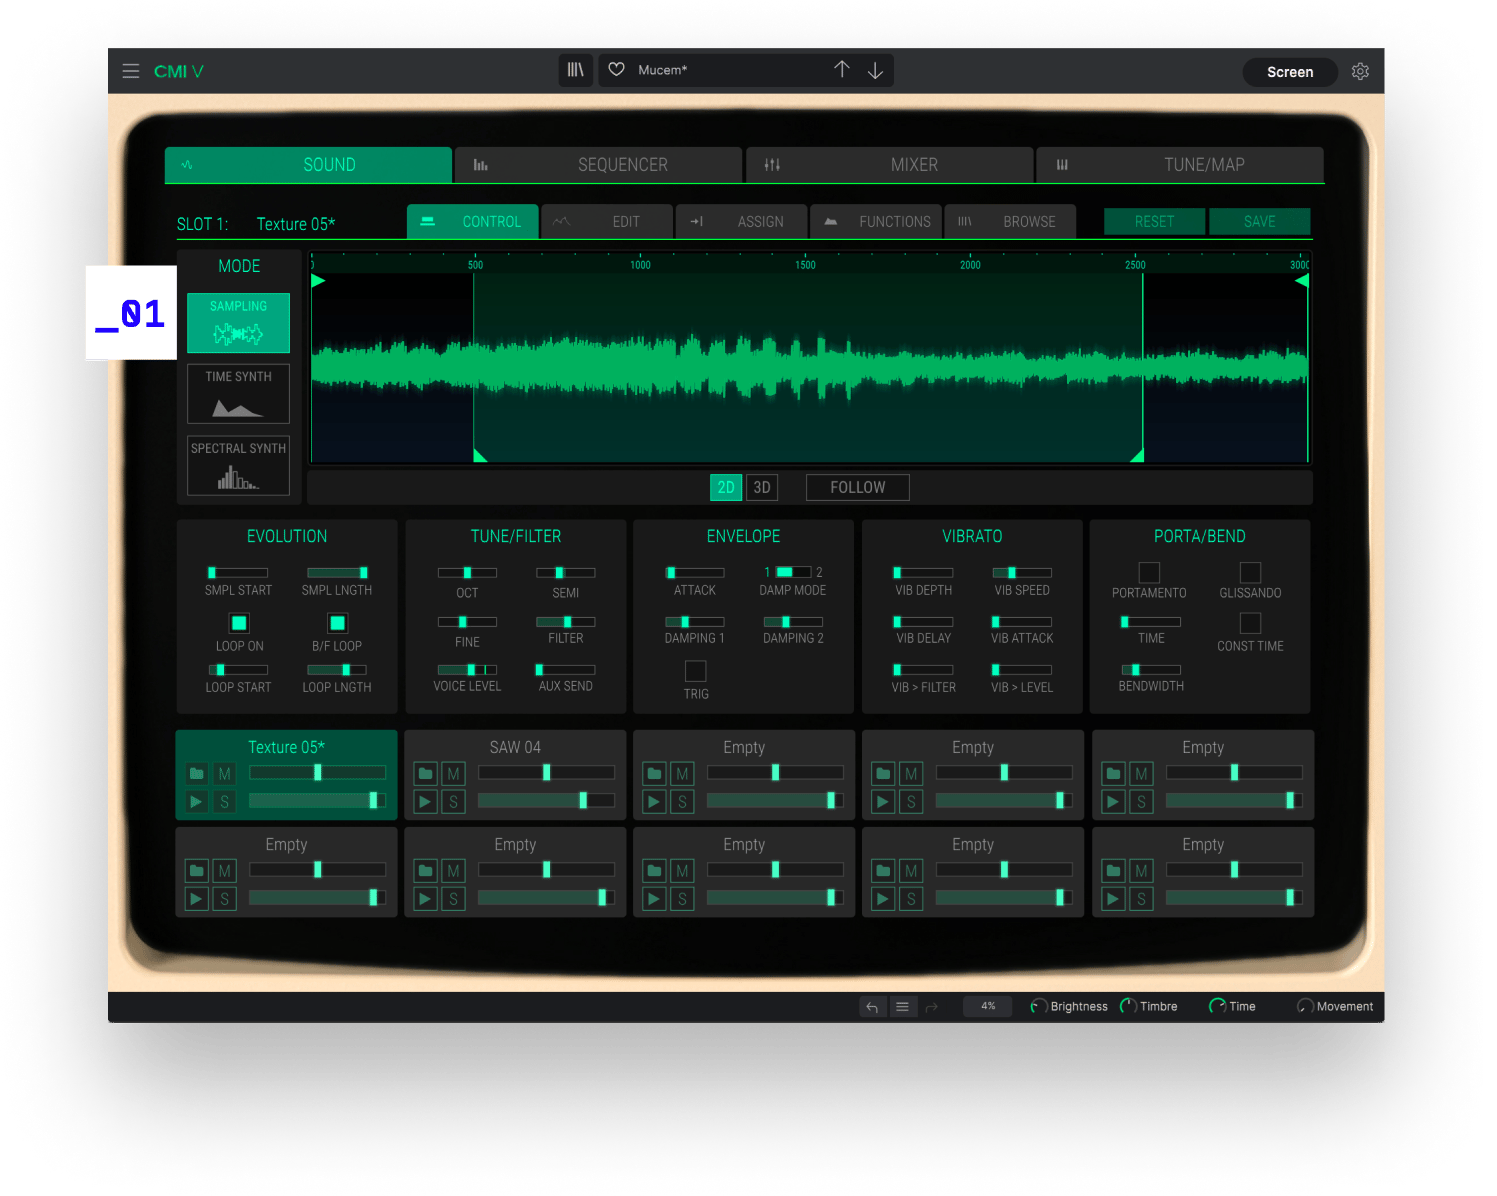Open the ASSIGN sub-tab
This screenshot has height=1196, width=1497.
click(x=741, y=221)
